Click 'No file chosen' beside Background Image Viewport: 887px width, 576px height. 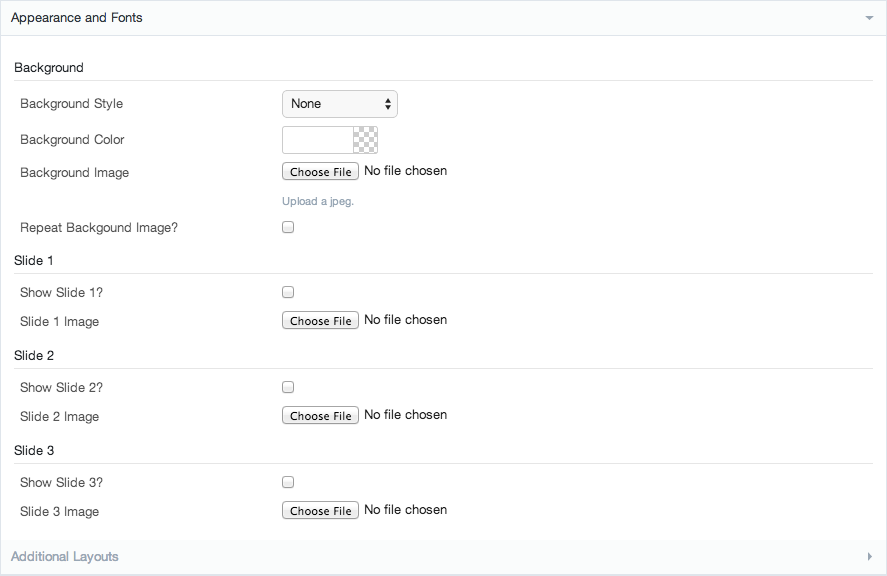pyautogui.click(x=406, y=171)
